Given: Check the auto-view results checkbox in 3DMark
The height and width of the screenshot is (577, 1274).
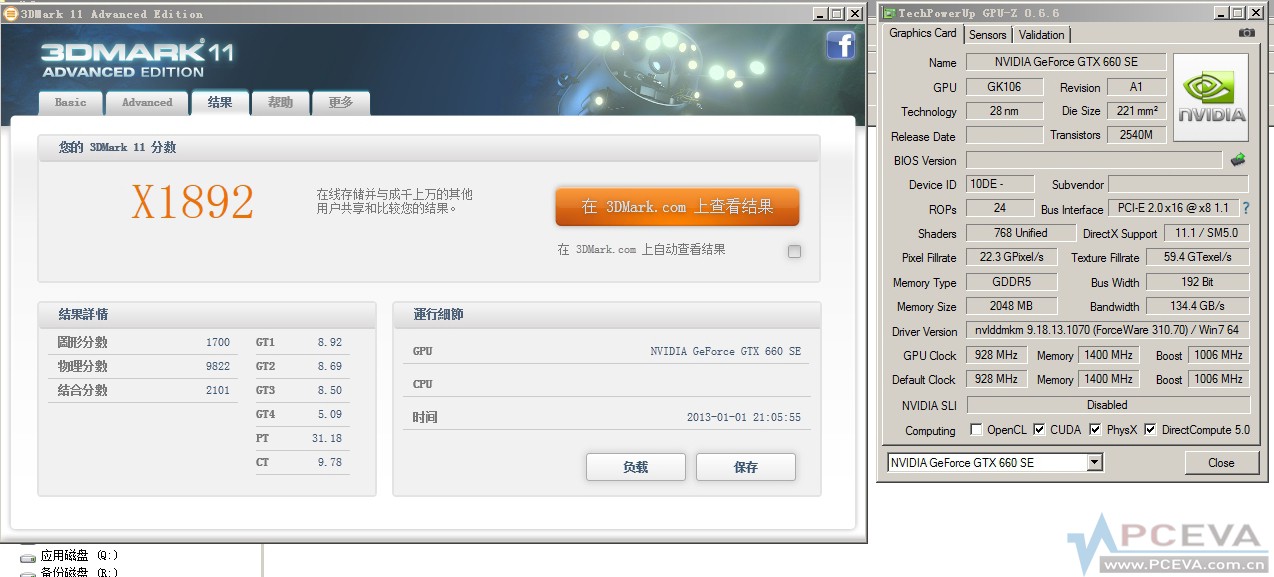Looking at the screenshot, I should coord(794,251).
